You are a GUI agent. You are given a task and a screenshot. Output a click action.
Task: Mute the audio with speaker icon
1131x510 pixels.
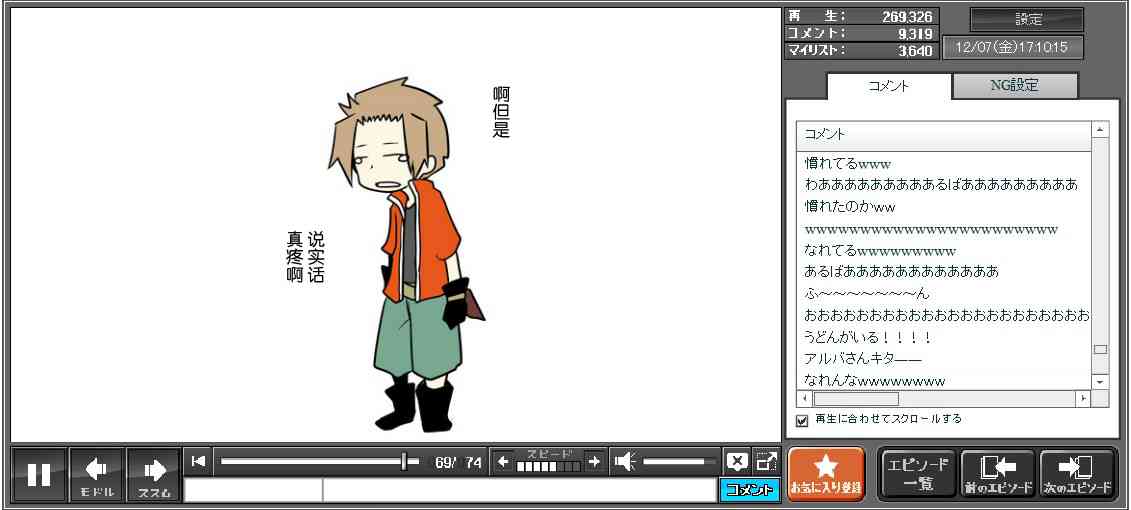(x=625, y=461)
